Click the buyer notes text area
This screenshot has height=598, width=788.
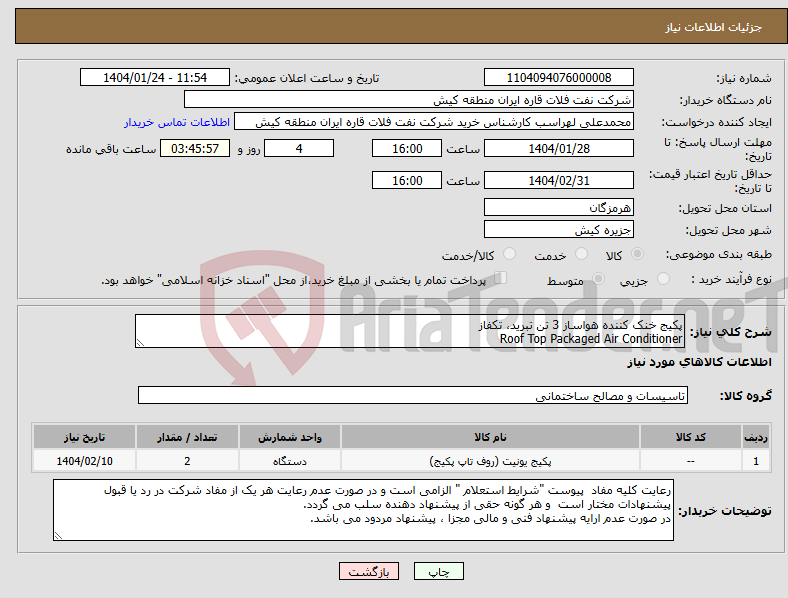pos(363,510)
